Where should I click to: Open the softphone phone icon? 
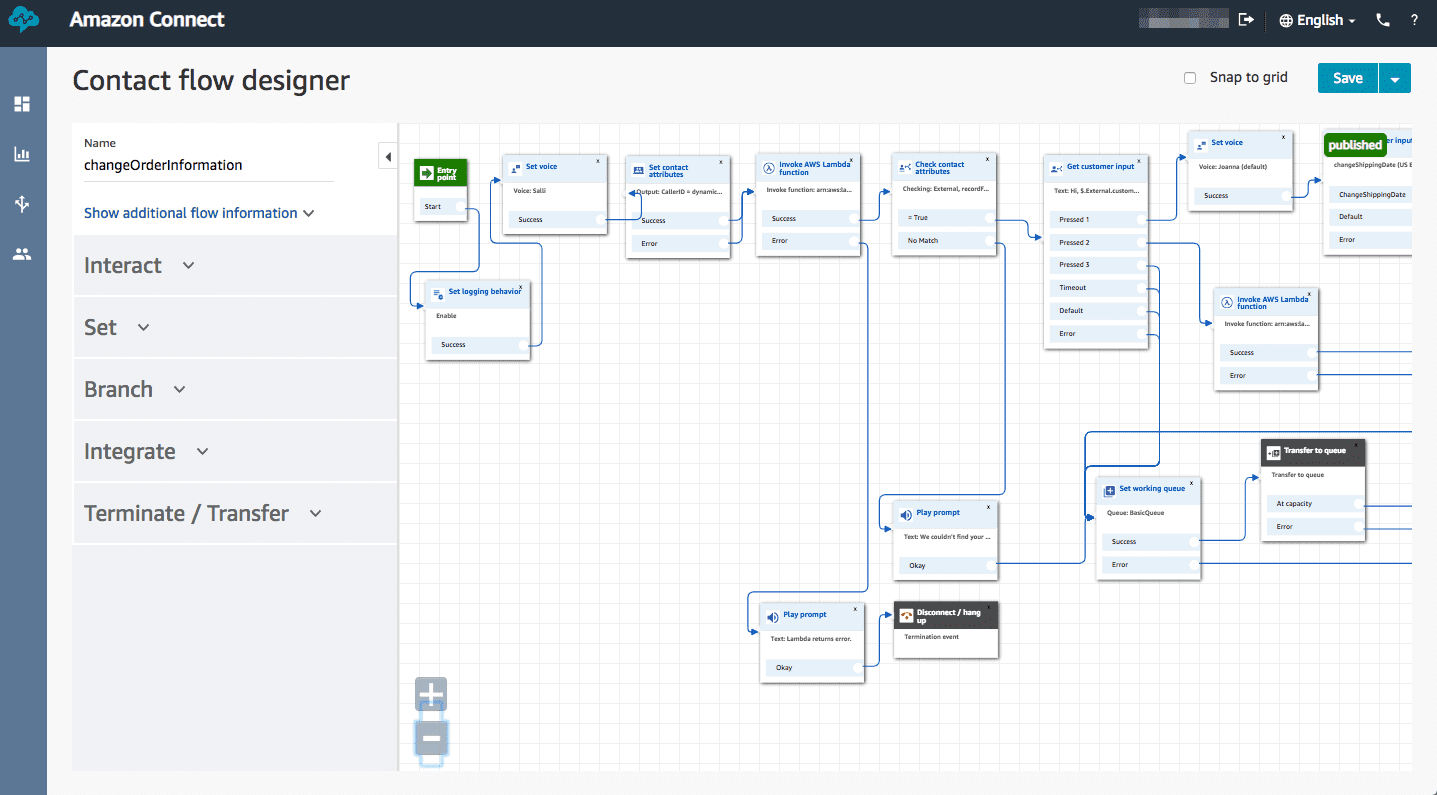tap(1383, 20)
